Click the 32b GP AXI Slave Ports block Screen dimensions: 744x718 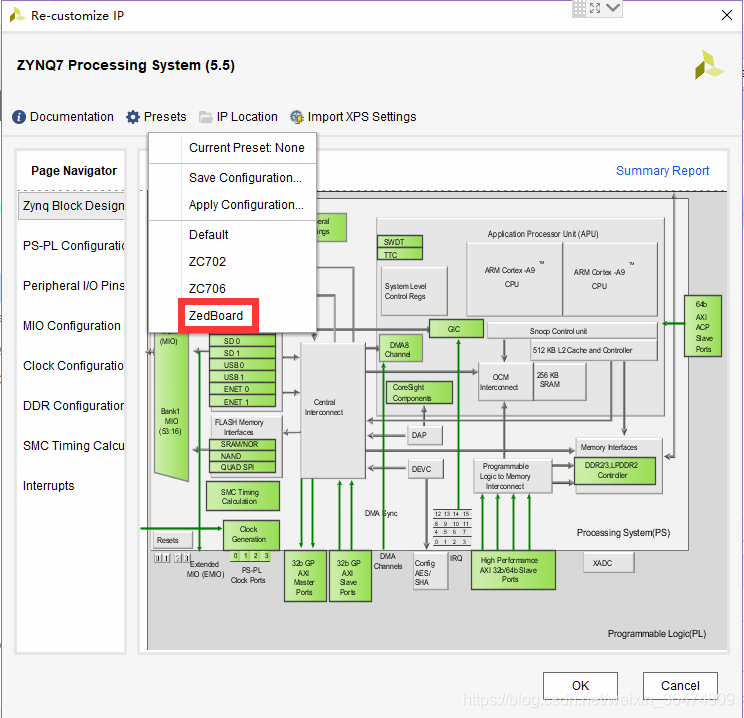click(350, 576)
